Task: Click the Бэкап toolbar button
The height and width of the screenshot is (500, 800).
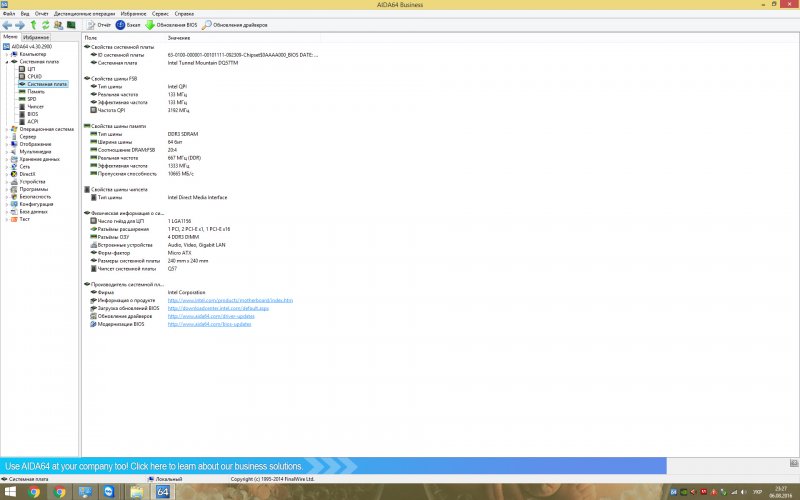Action: coord(128,24)
